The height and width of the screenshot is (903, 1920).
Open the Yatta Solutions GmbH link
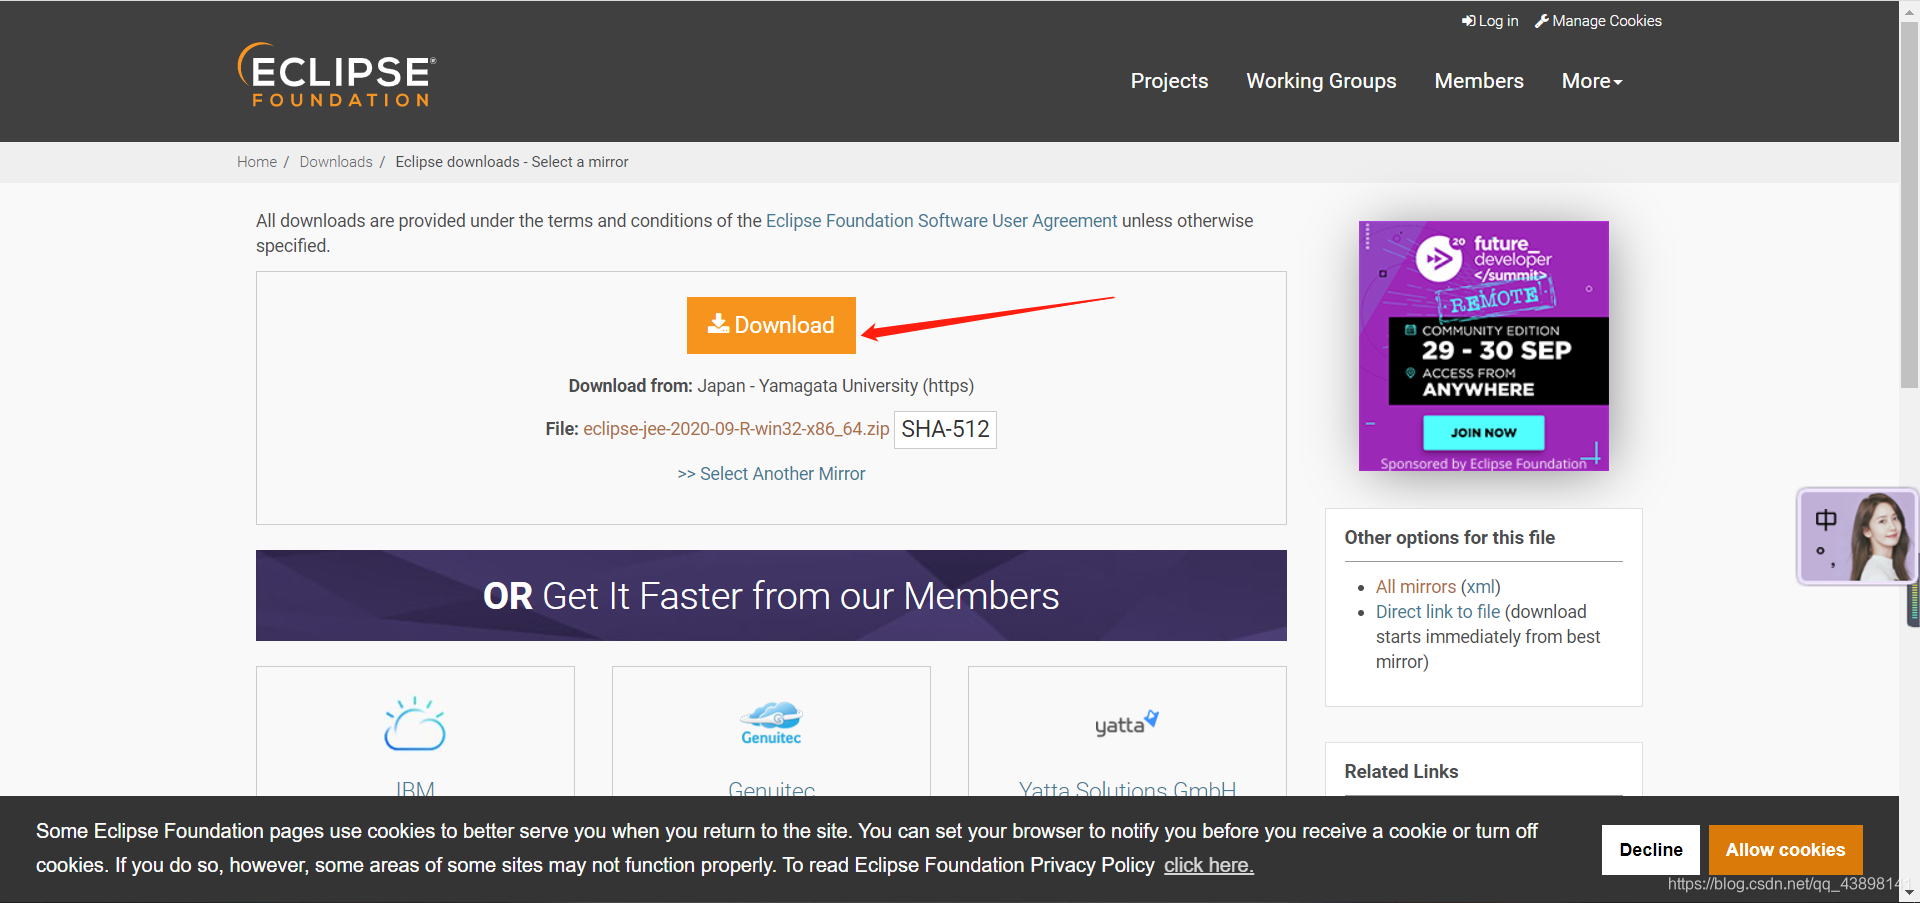click(x=1127, y=788)
